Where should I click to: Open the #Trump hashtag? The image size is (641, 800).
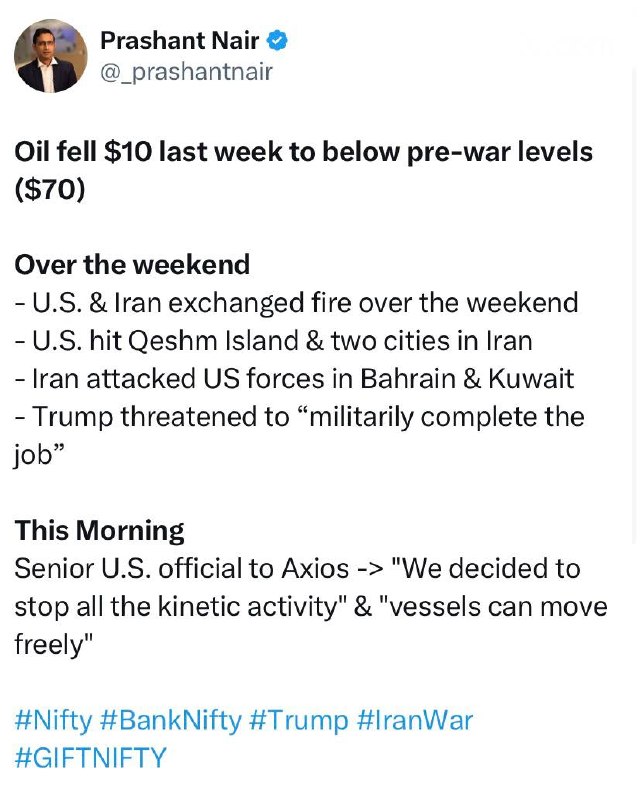pos(299,721)
